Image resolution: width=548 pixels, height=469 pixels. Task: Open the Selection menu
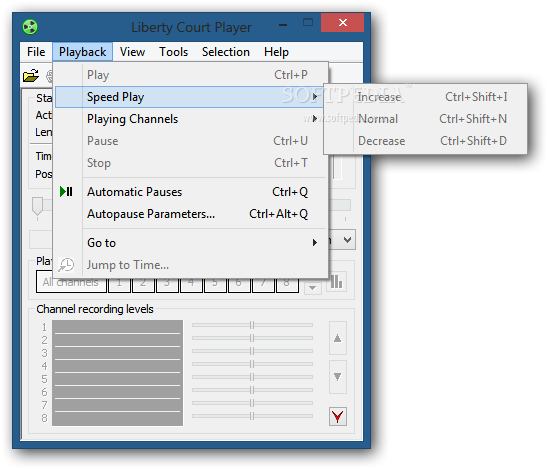pos(226,52)
